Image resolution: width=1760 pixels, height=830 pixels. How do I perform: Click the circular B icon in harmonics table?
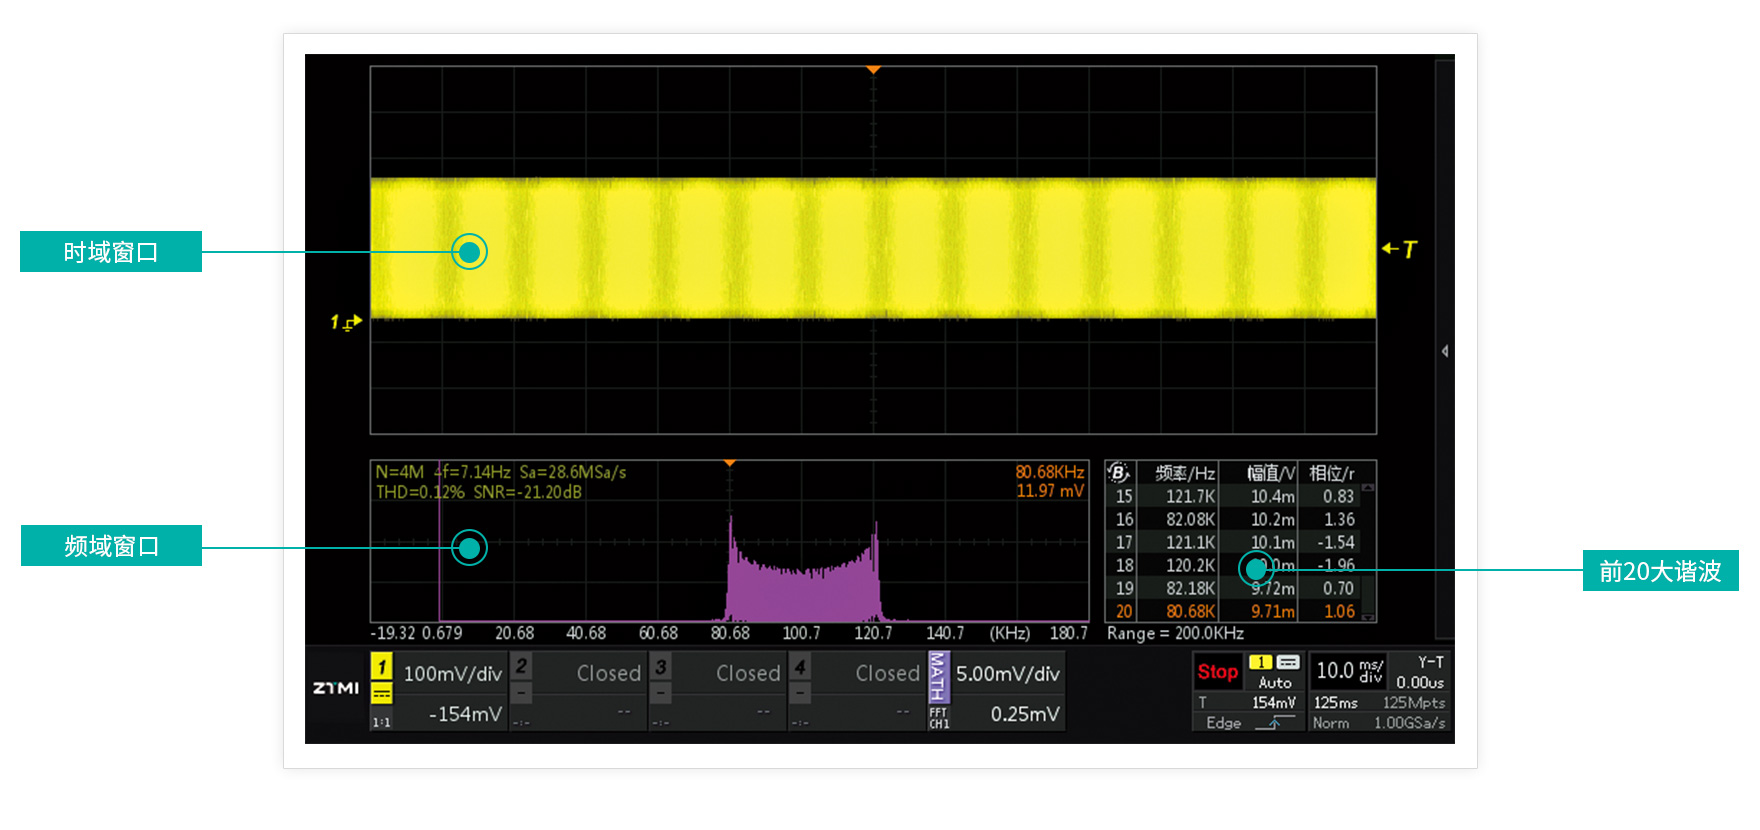(1118, 472)
